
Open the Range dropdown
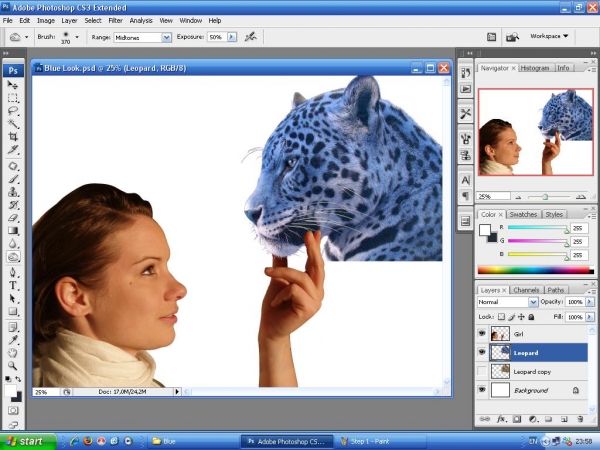tap(166, 37)
